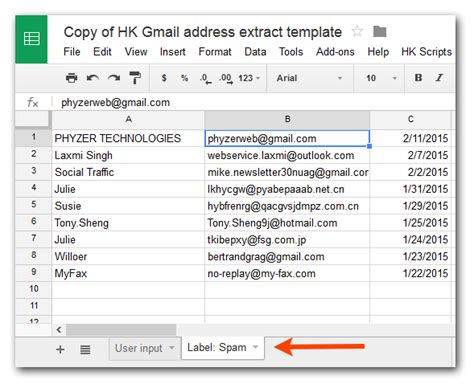The width and height of the screenshot is (474, 388).
Task: Decrease decimal places
Action: pos(206,79)
